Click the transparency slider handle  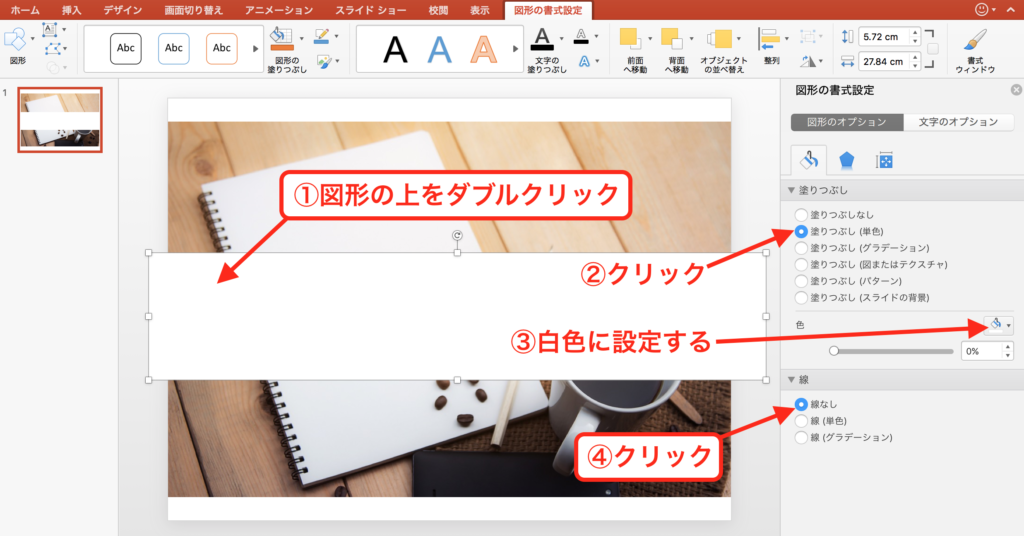(834, 351)
